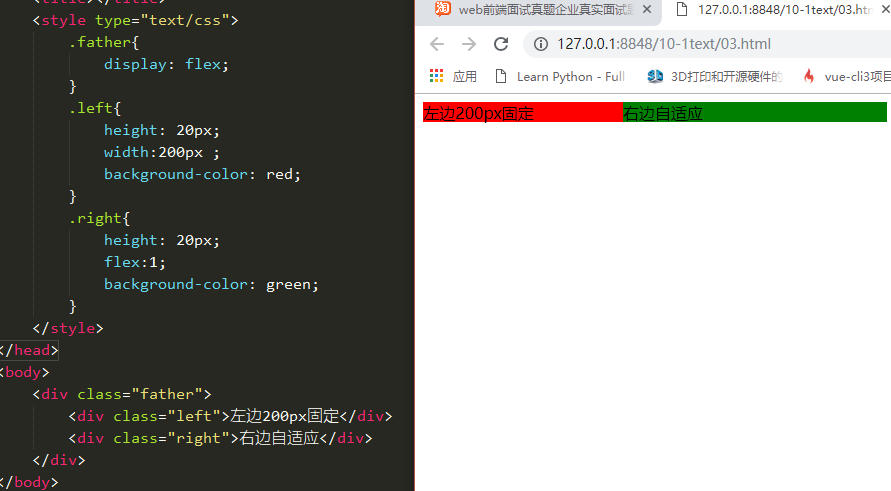The width and height of the screenshot is (891, 491).
Task: Click the Learn Python bookmark page icon
Action: tap(501, 76)
